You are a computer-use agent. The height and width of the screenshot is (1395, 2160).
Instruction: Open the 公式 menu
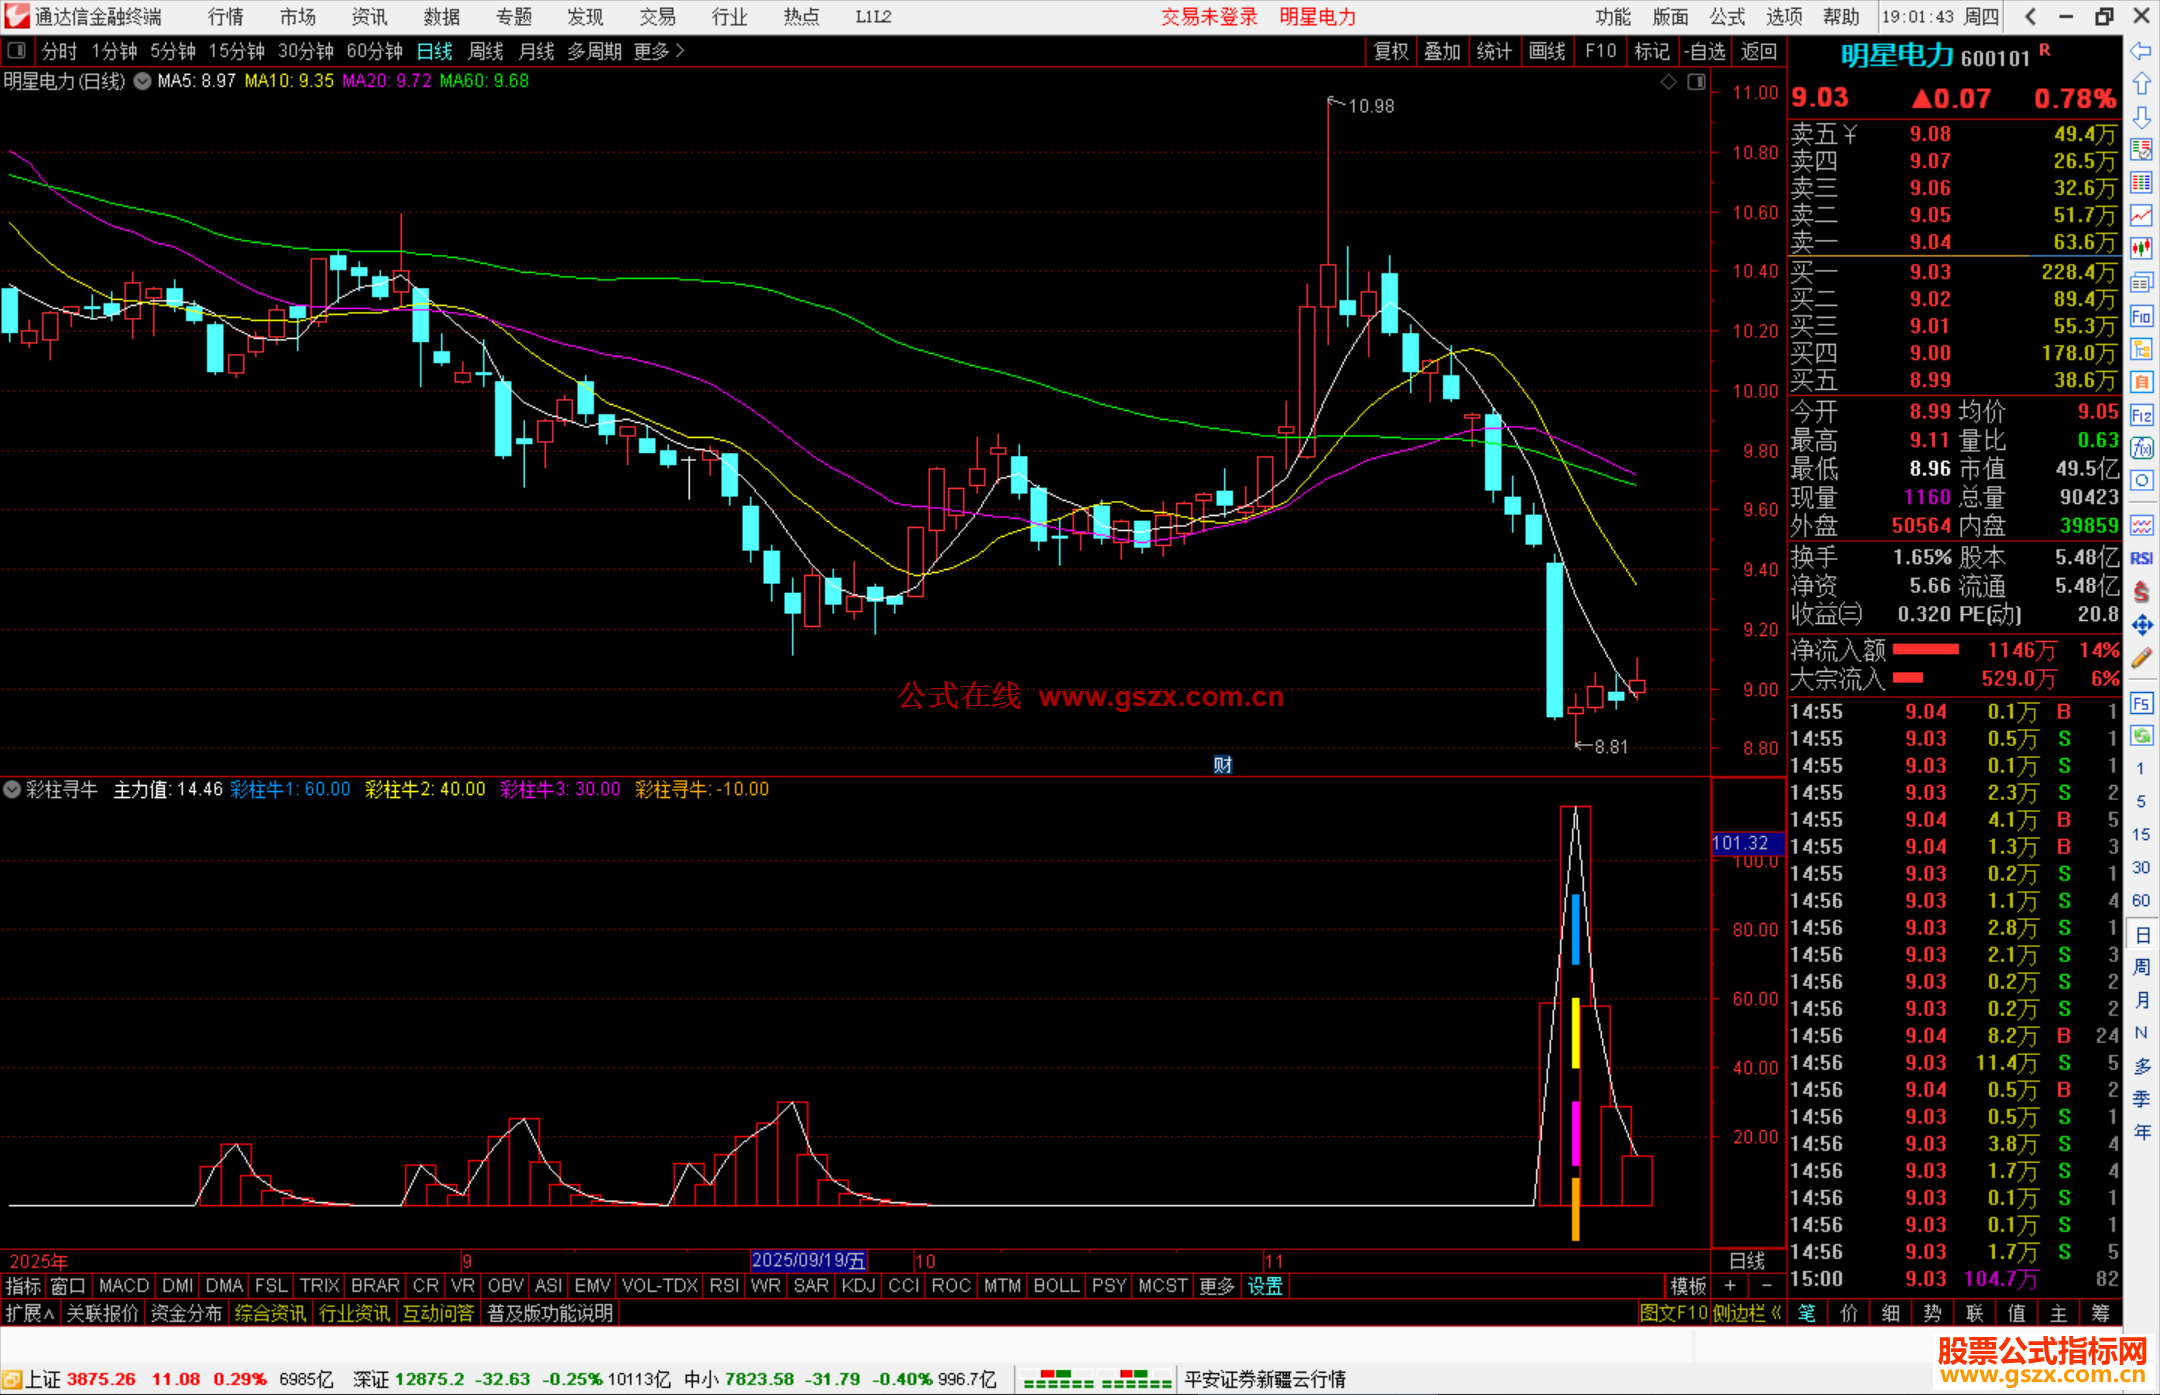1727,16
